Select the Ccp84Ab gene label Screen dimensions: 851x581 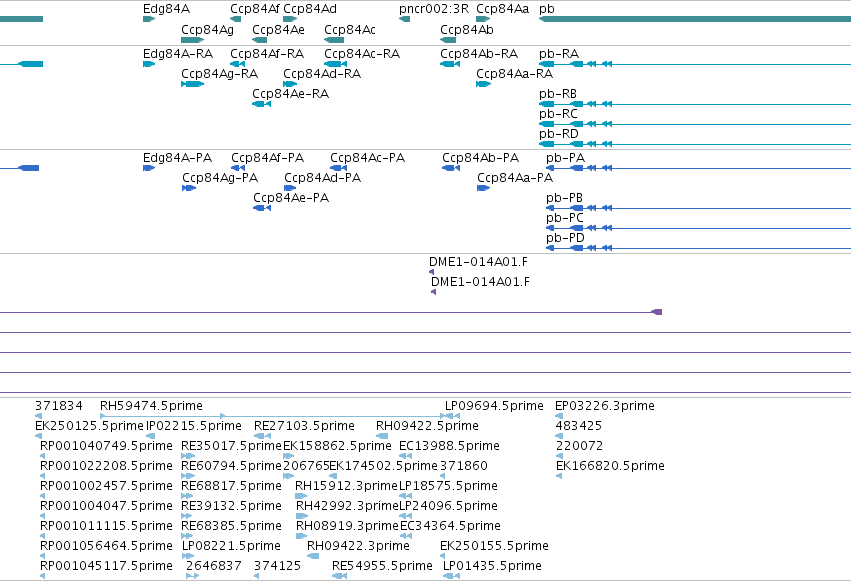pos(467,30)
